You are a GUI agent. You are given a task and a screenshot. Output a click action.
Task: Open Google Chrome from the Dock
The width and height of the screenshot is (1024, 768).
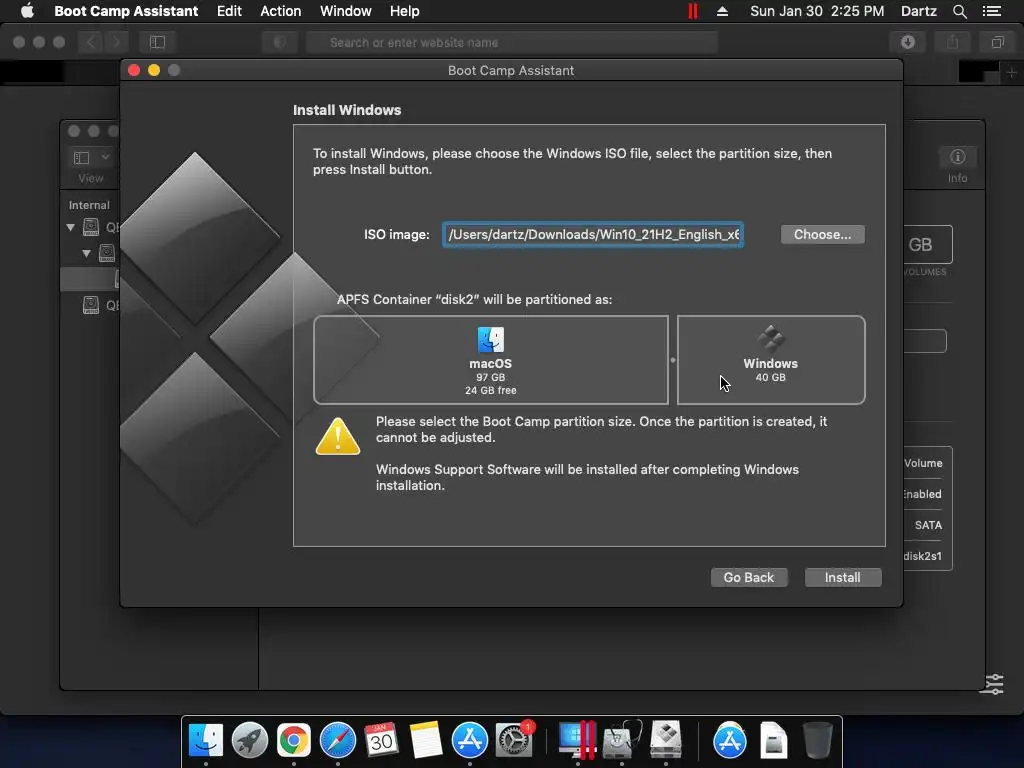(x=293, y=740)
